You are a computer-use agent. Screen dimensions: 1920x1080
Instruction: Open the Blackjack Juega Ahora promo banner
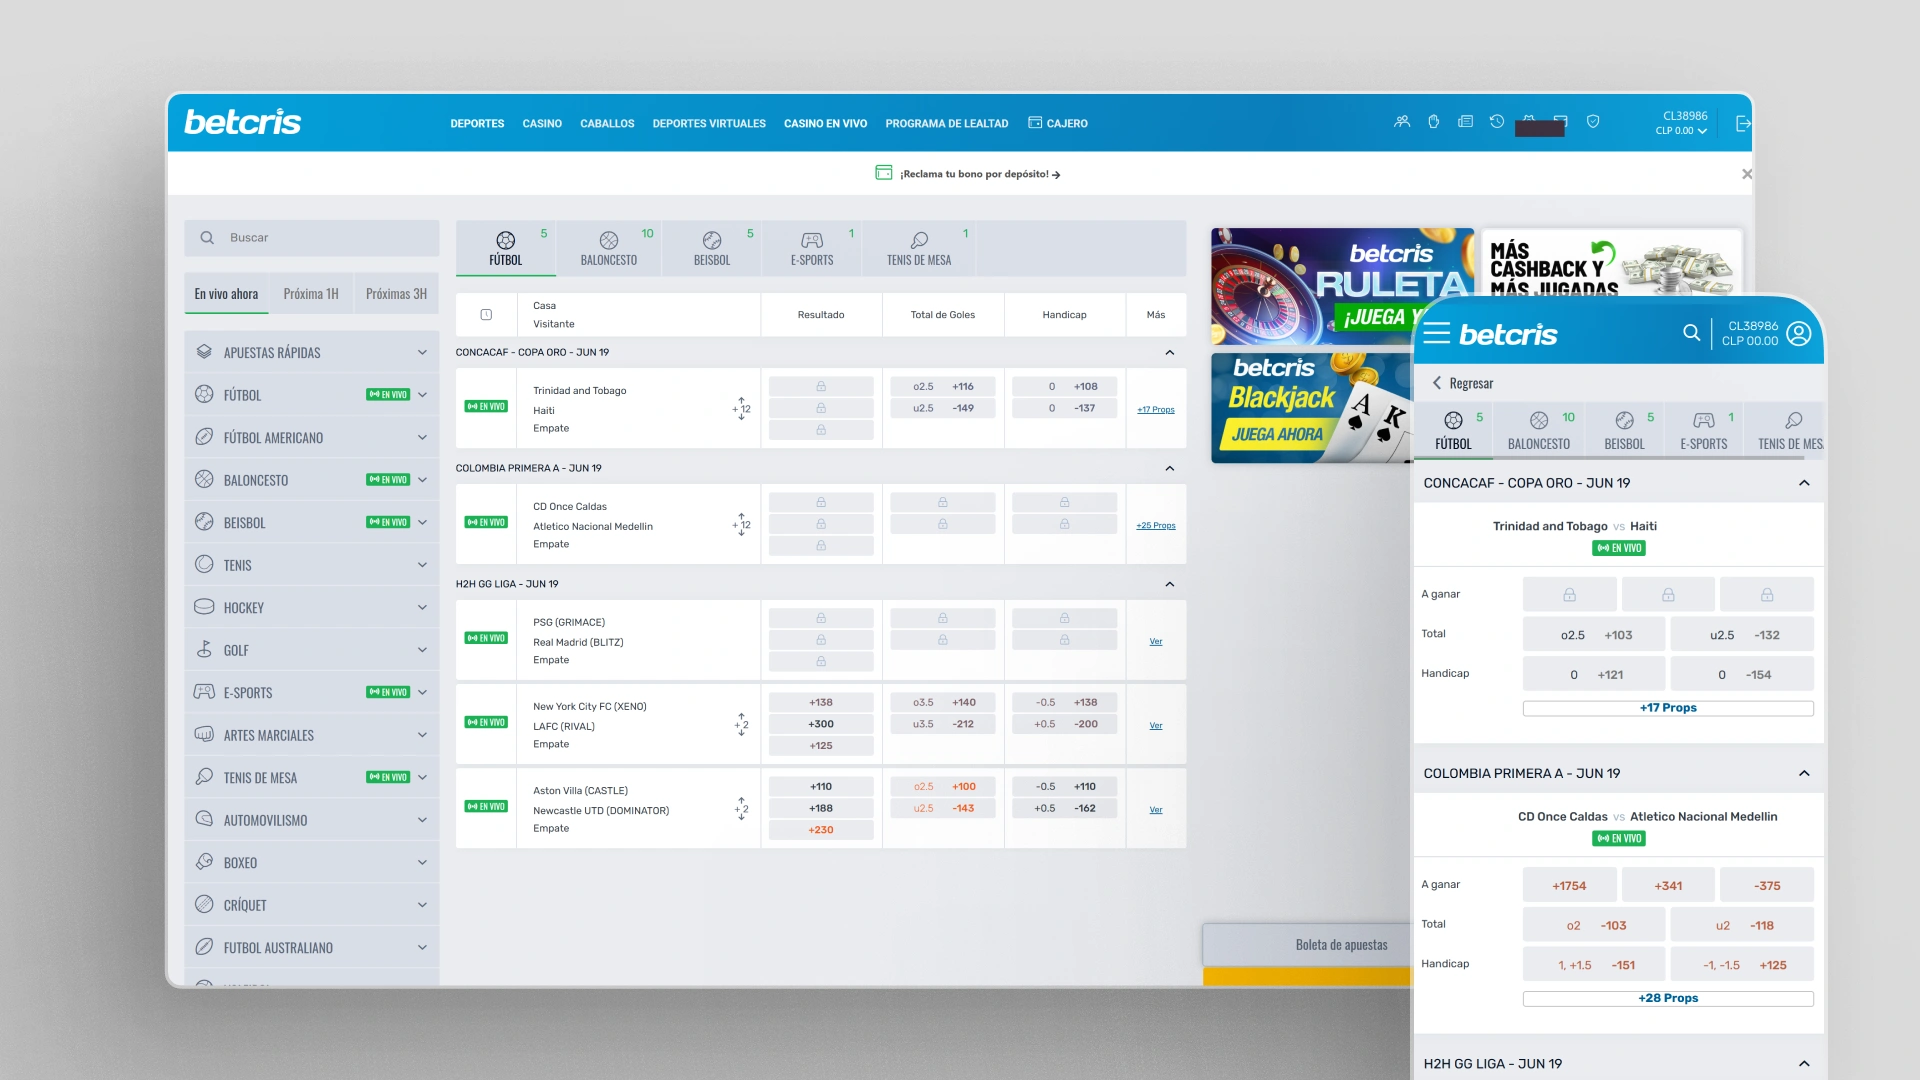point(1311,408)
